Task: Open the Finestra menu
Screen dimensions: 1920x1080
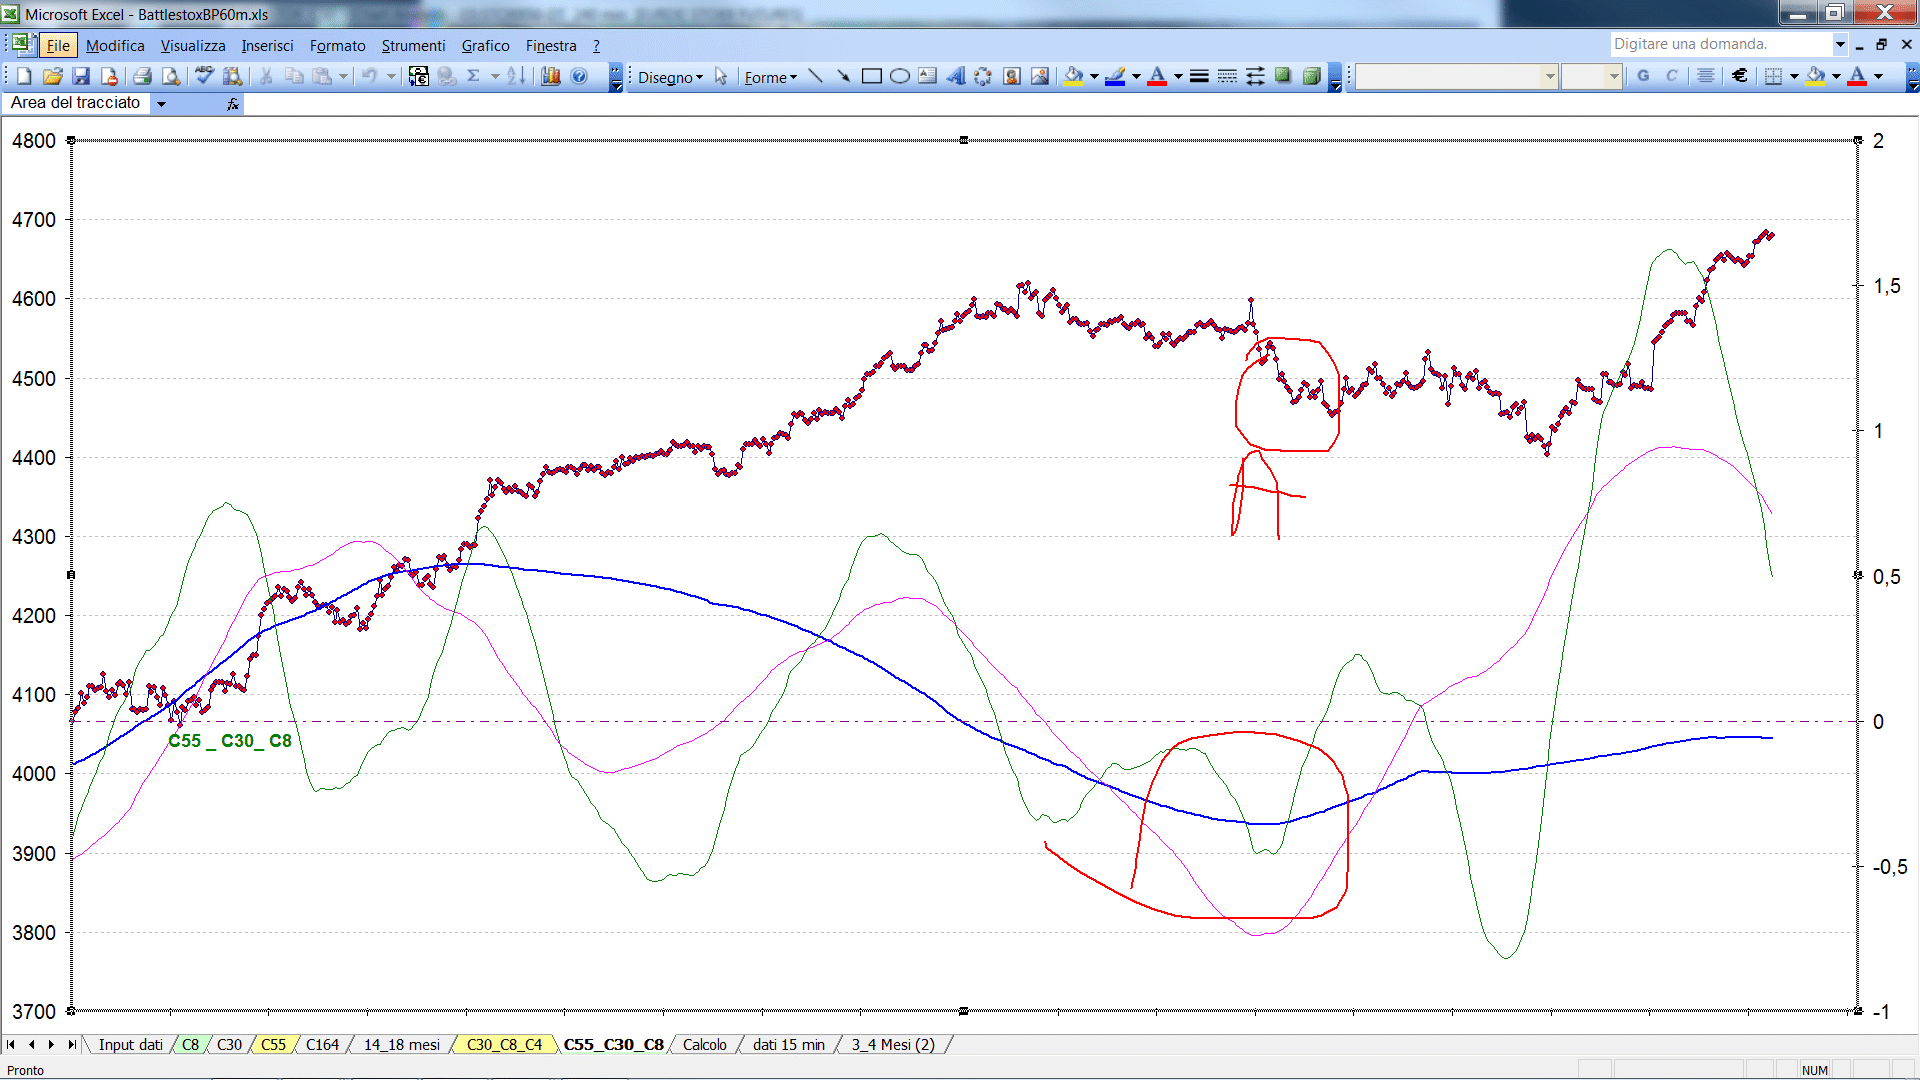Action: click(551, 46)
